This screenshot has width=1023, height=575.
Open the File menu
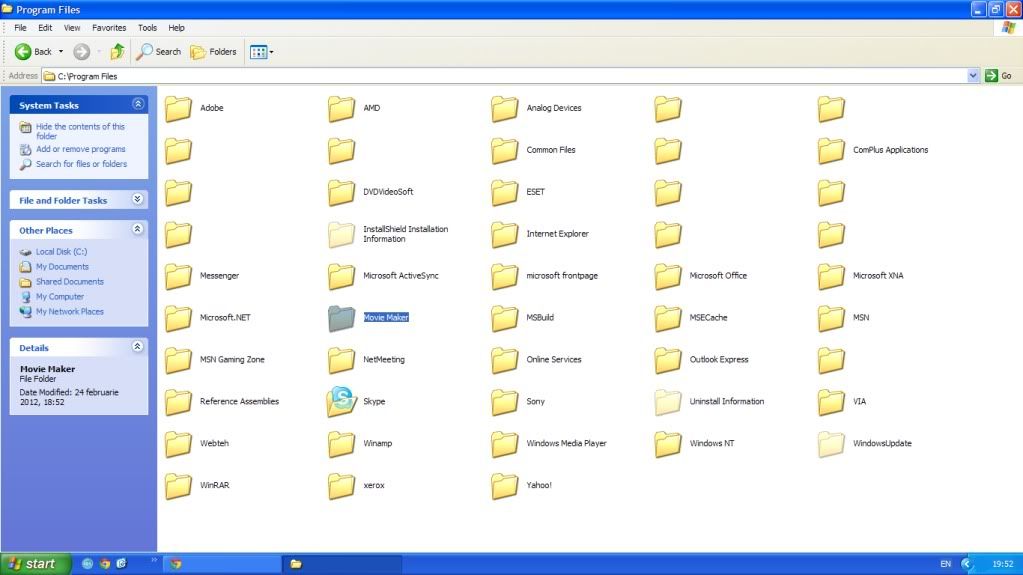(x=20, y=27)
